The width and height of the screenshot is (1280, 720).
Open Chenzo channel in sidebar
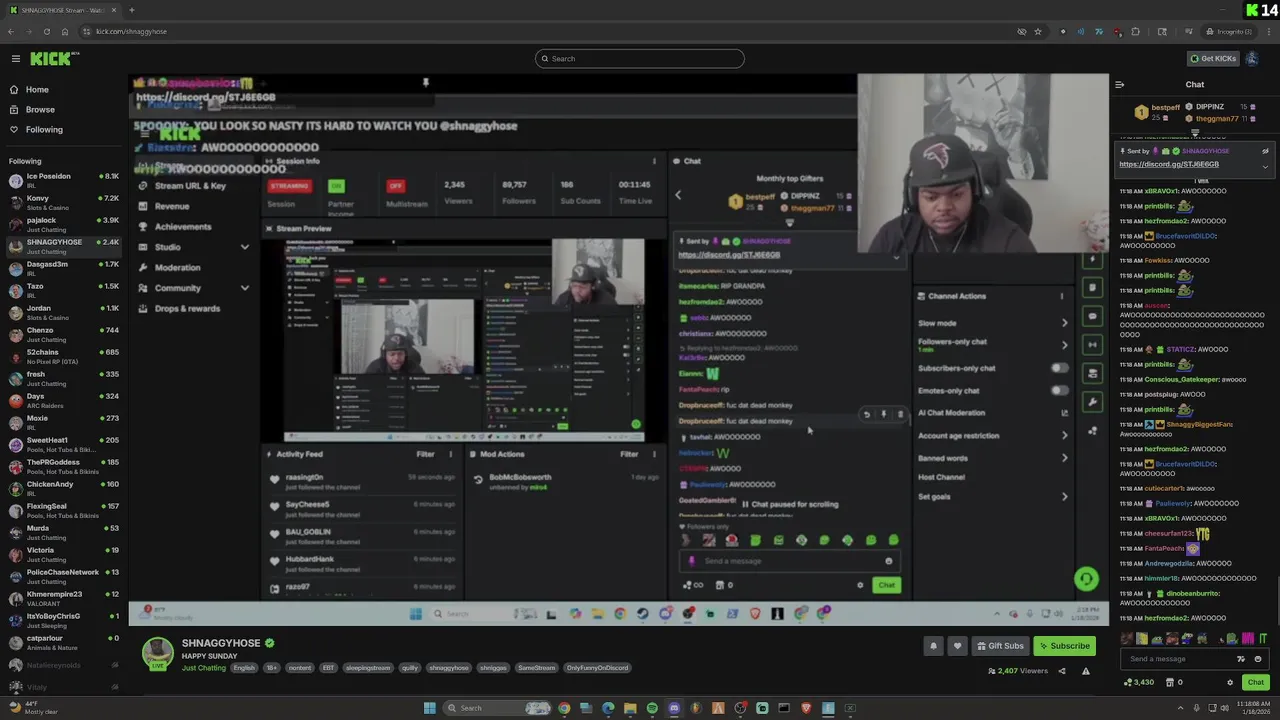[x=62, y=335]
